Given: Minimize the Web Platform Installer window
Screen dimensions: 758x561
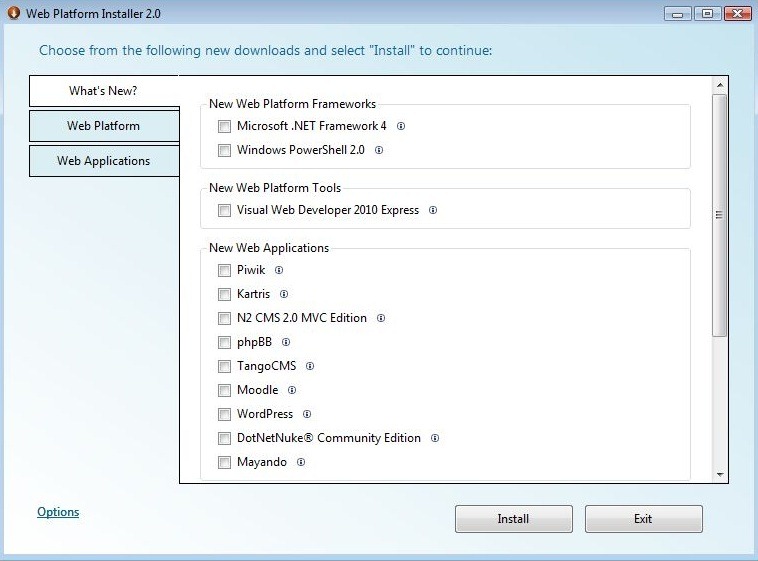Looking at the screenshot, I should point(678,14).
